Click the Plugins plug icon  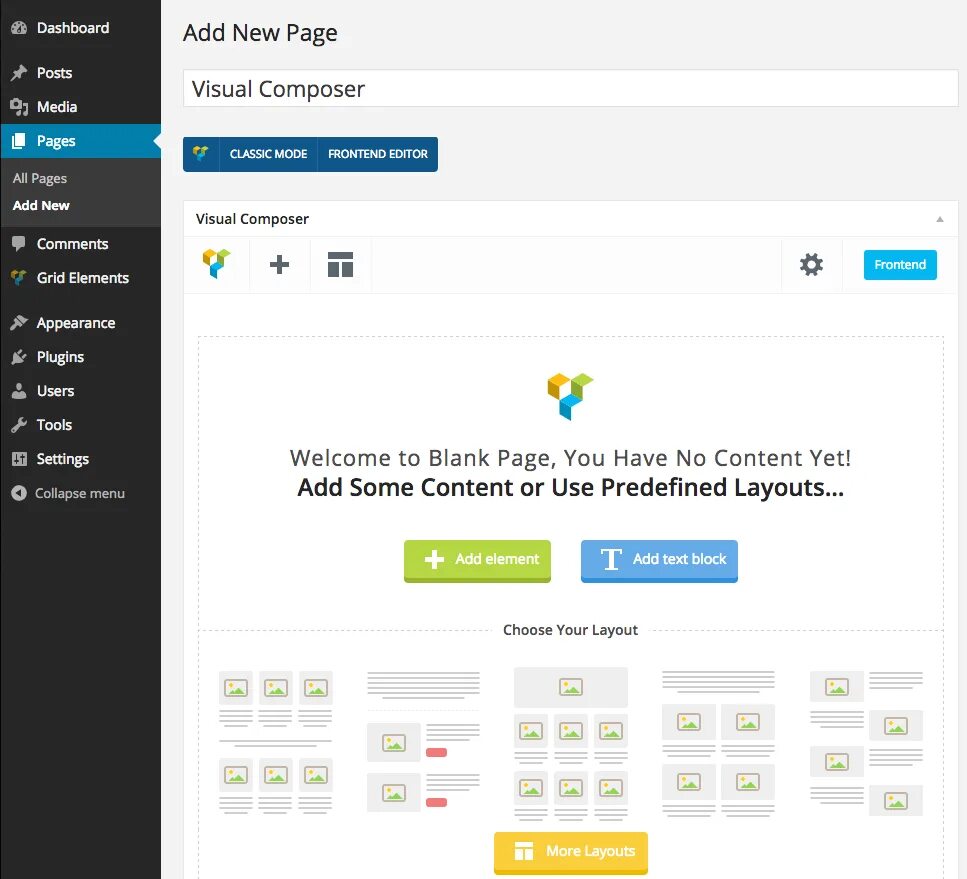tap(19, 357)
